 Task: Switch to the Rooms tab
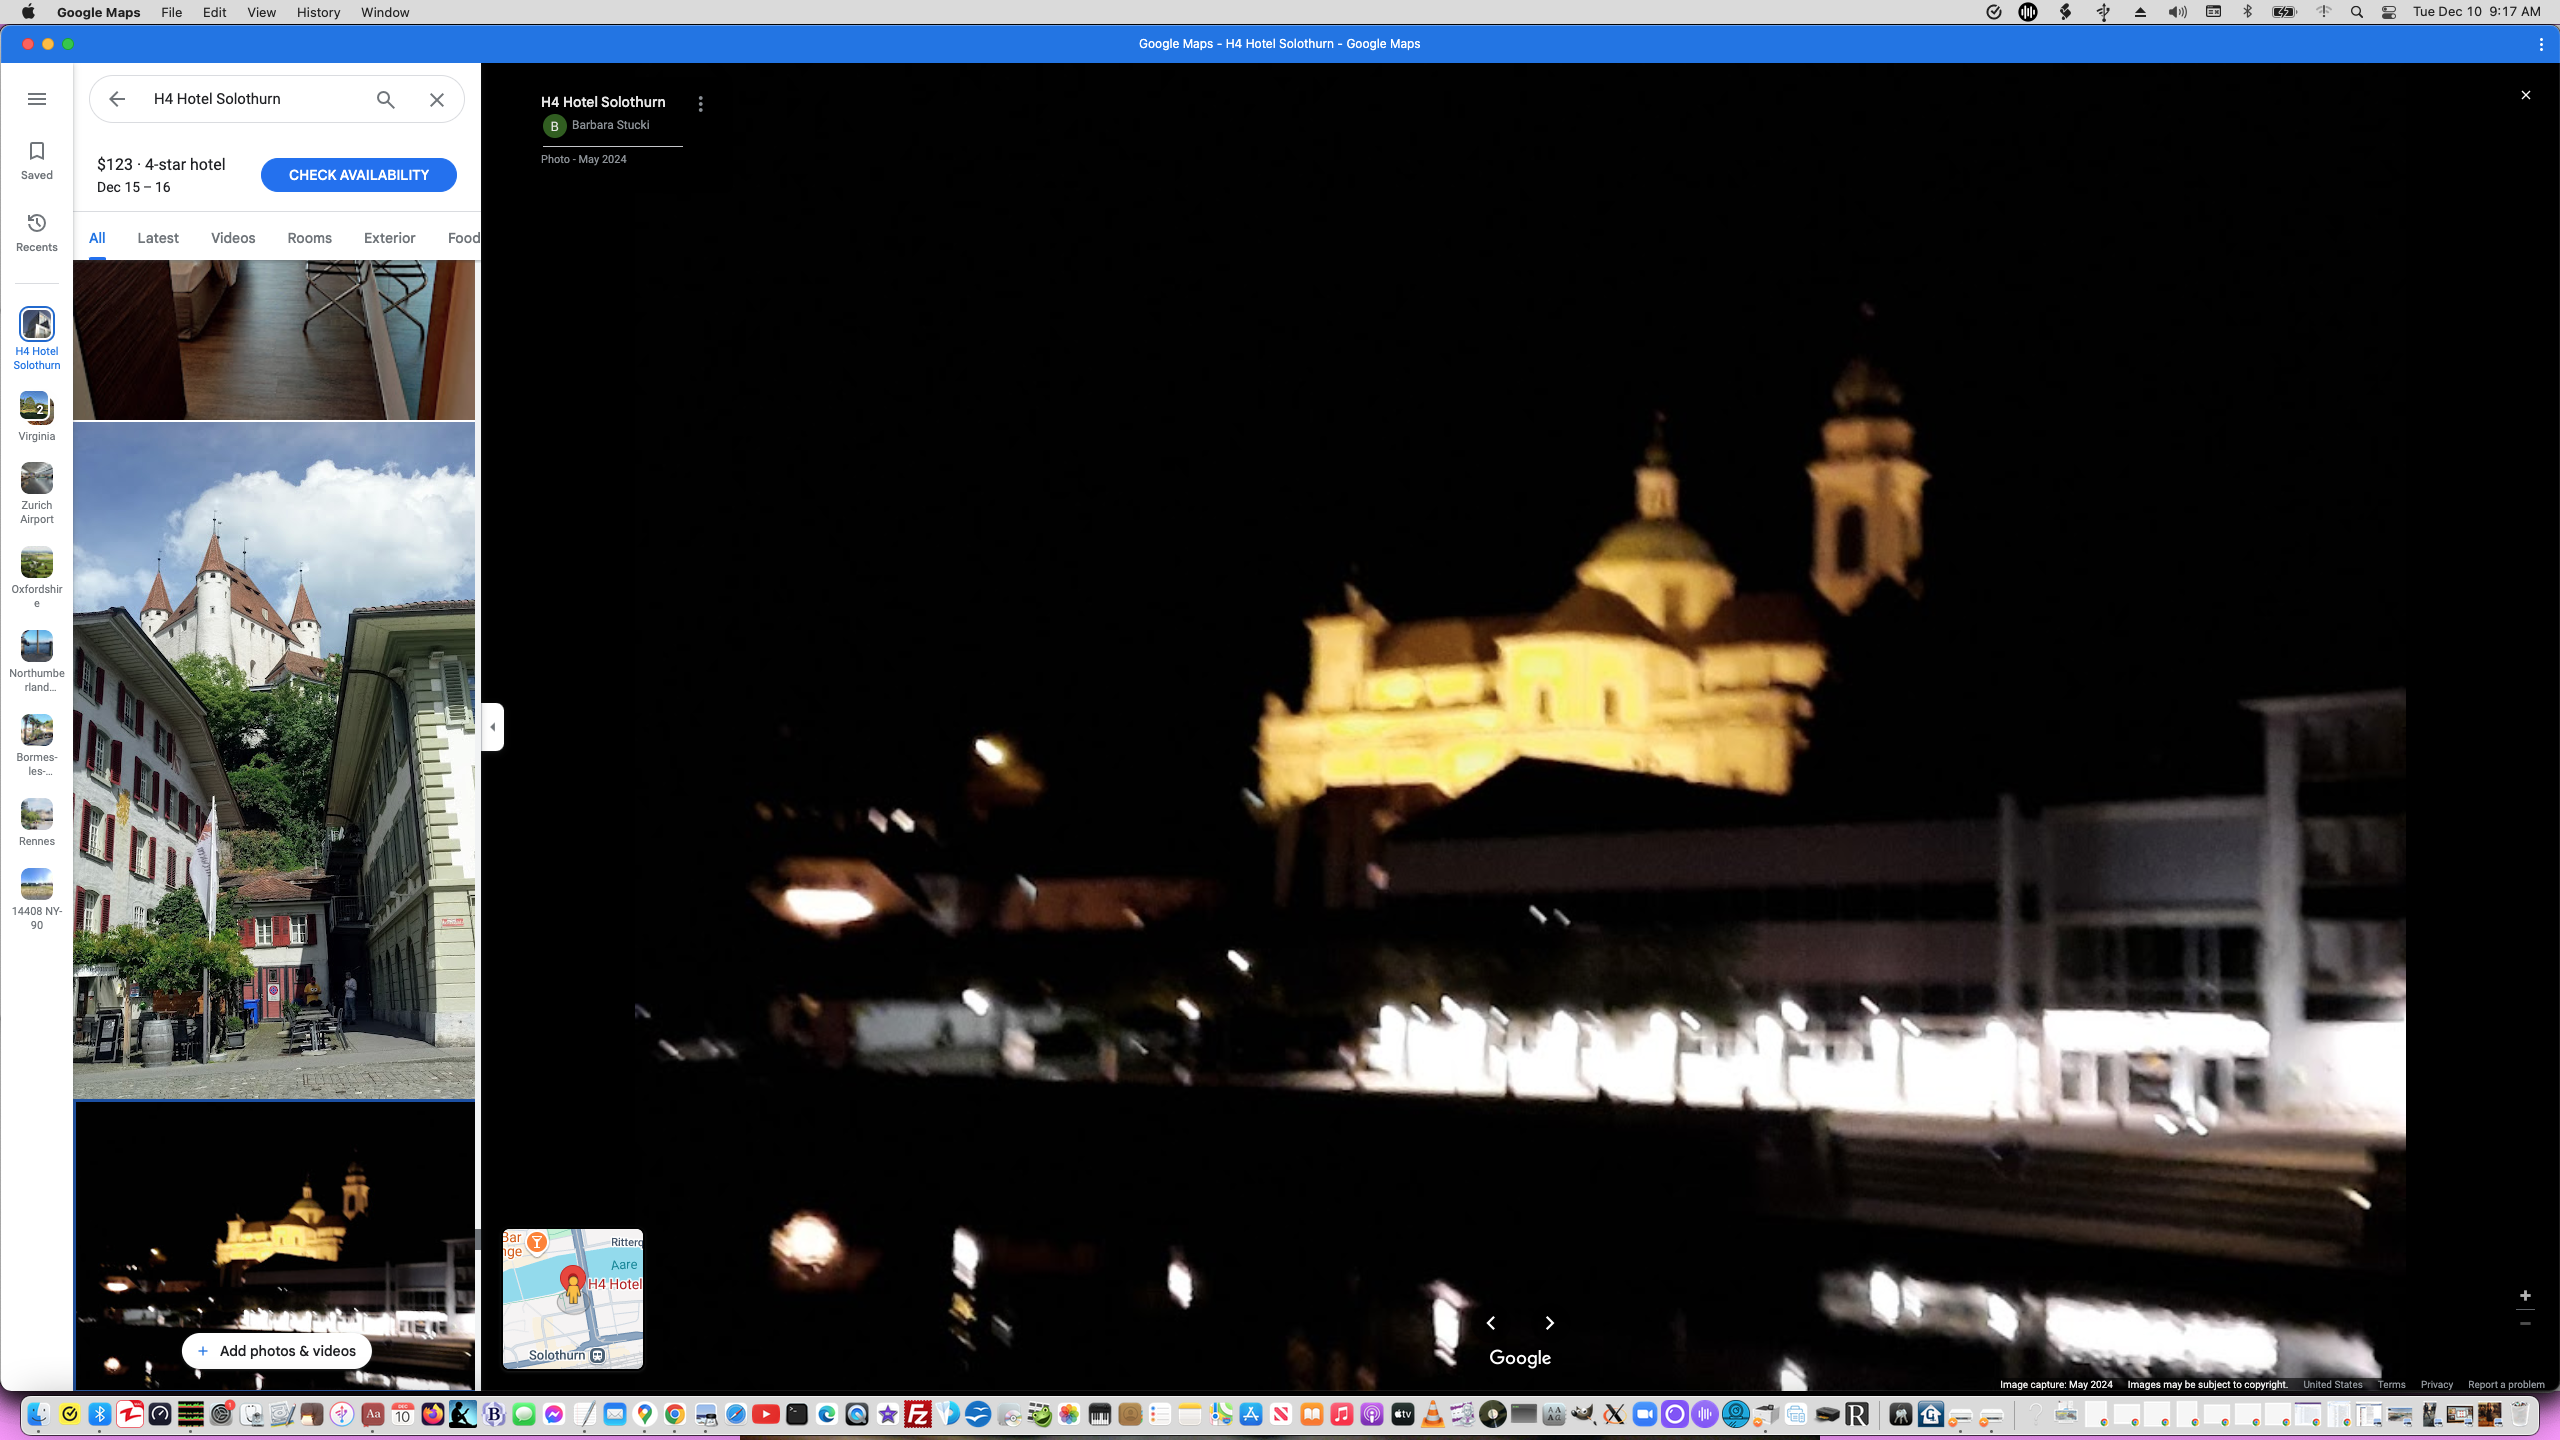point(309,238)
